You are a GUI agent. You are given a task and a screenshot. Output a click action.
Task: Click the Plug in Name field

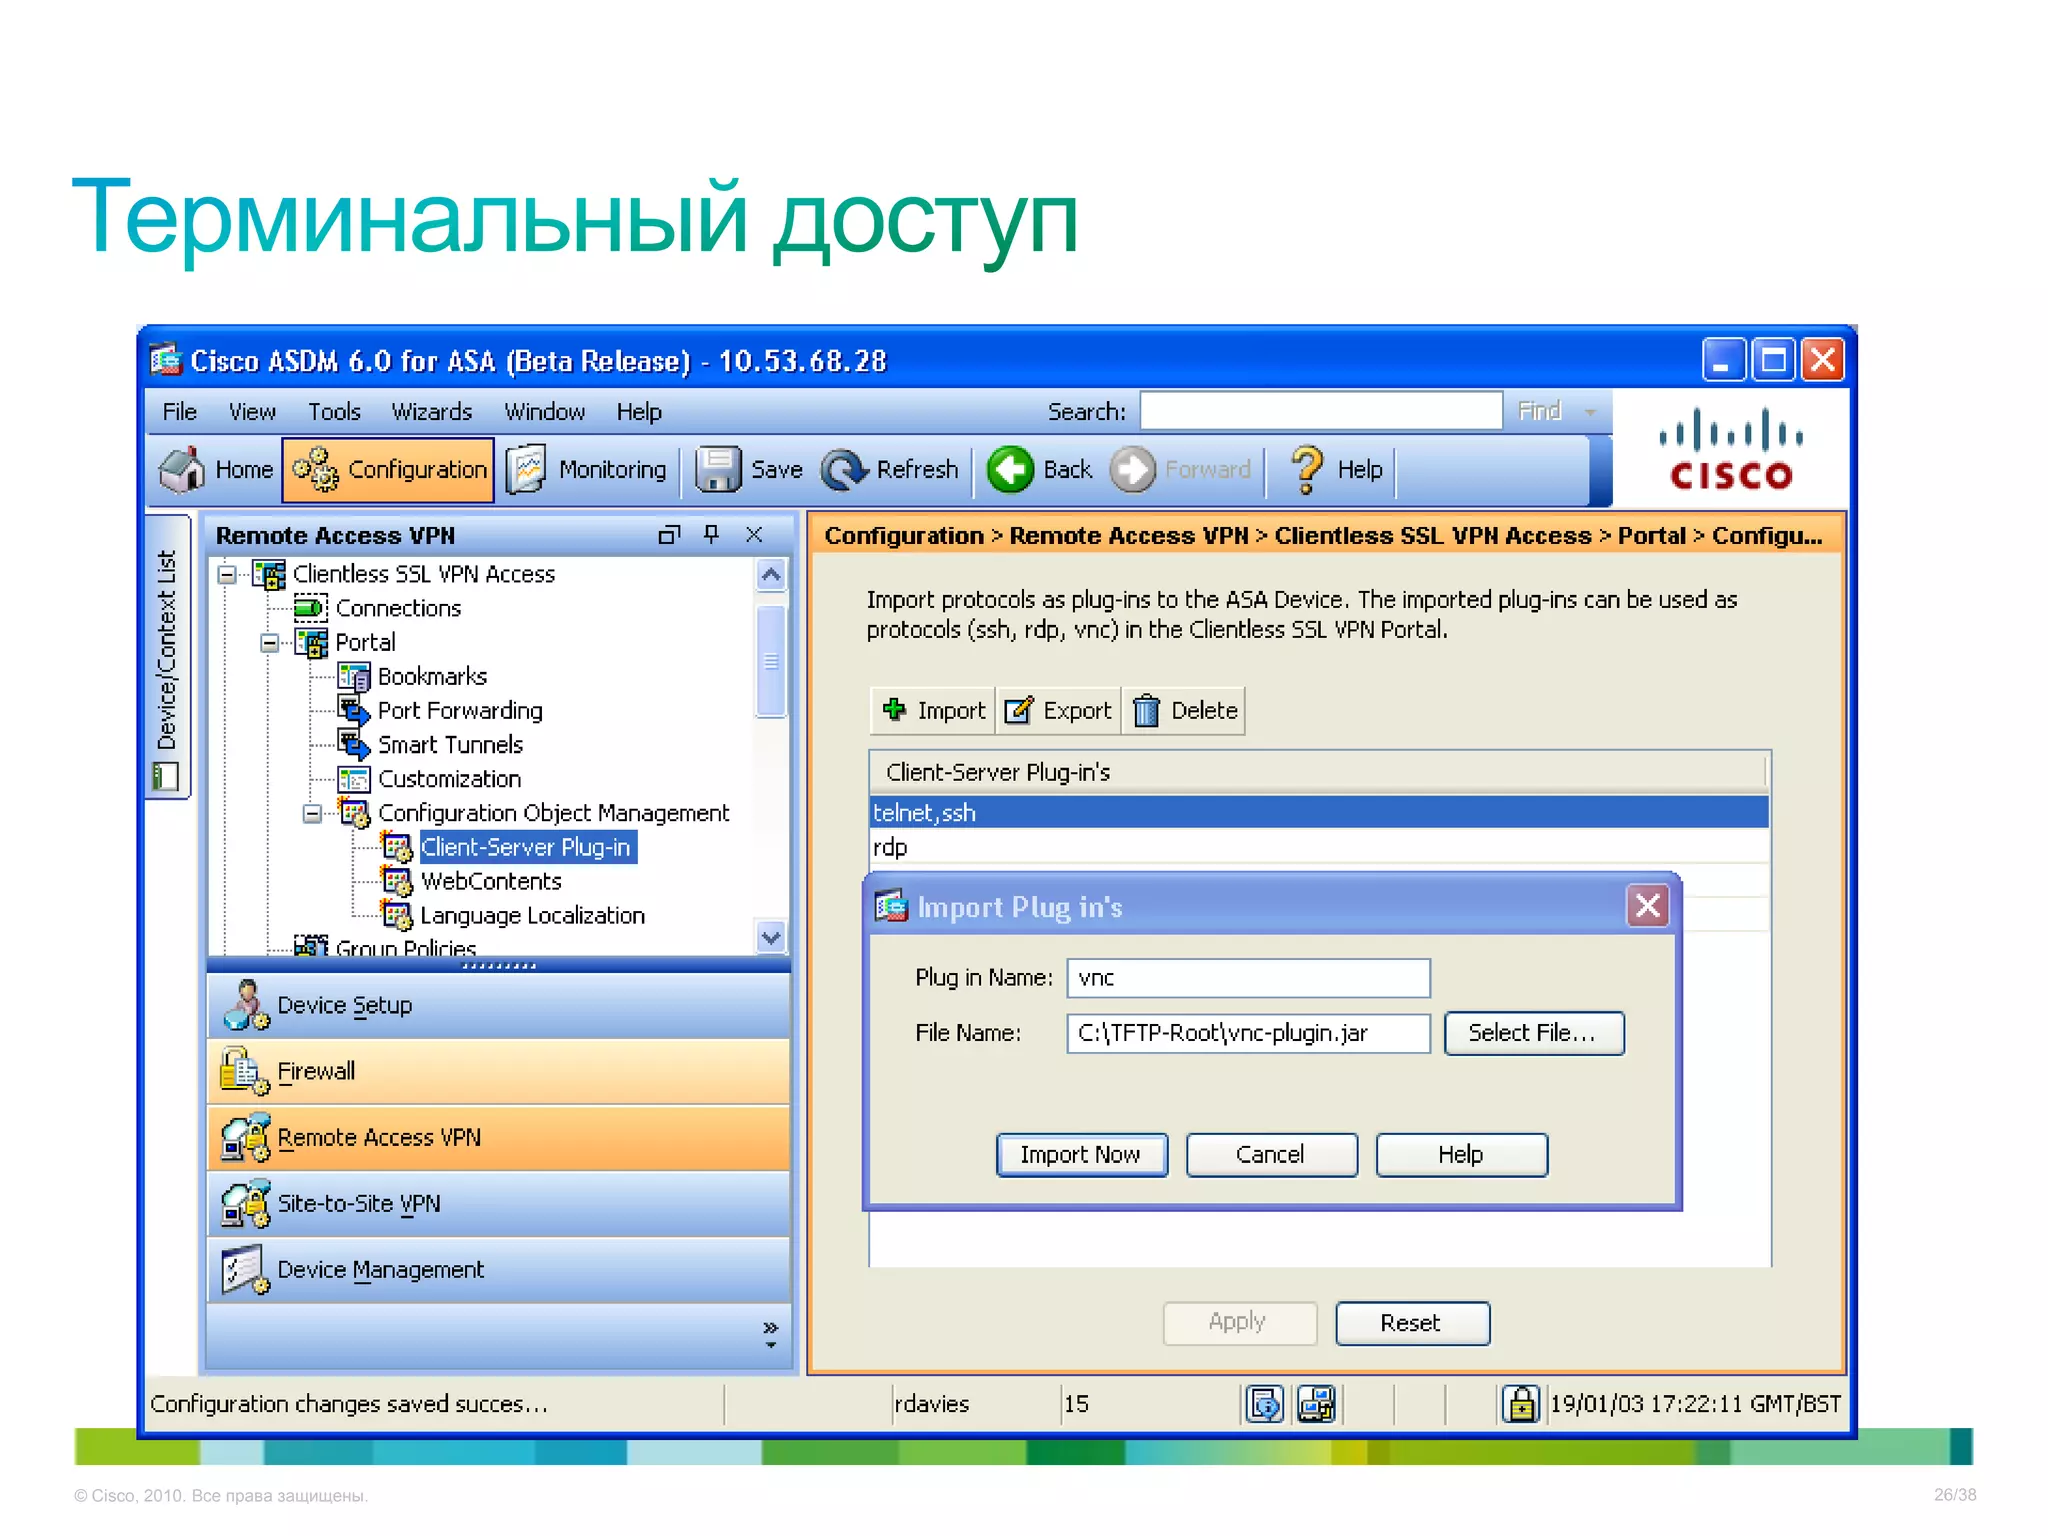[x=1248, y=978]
